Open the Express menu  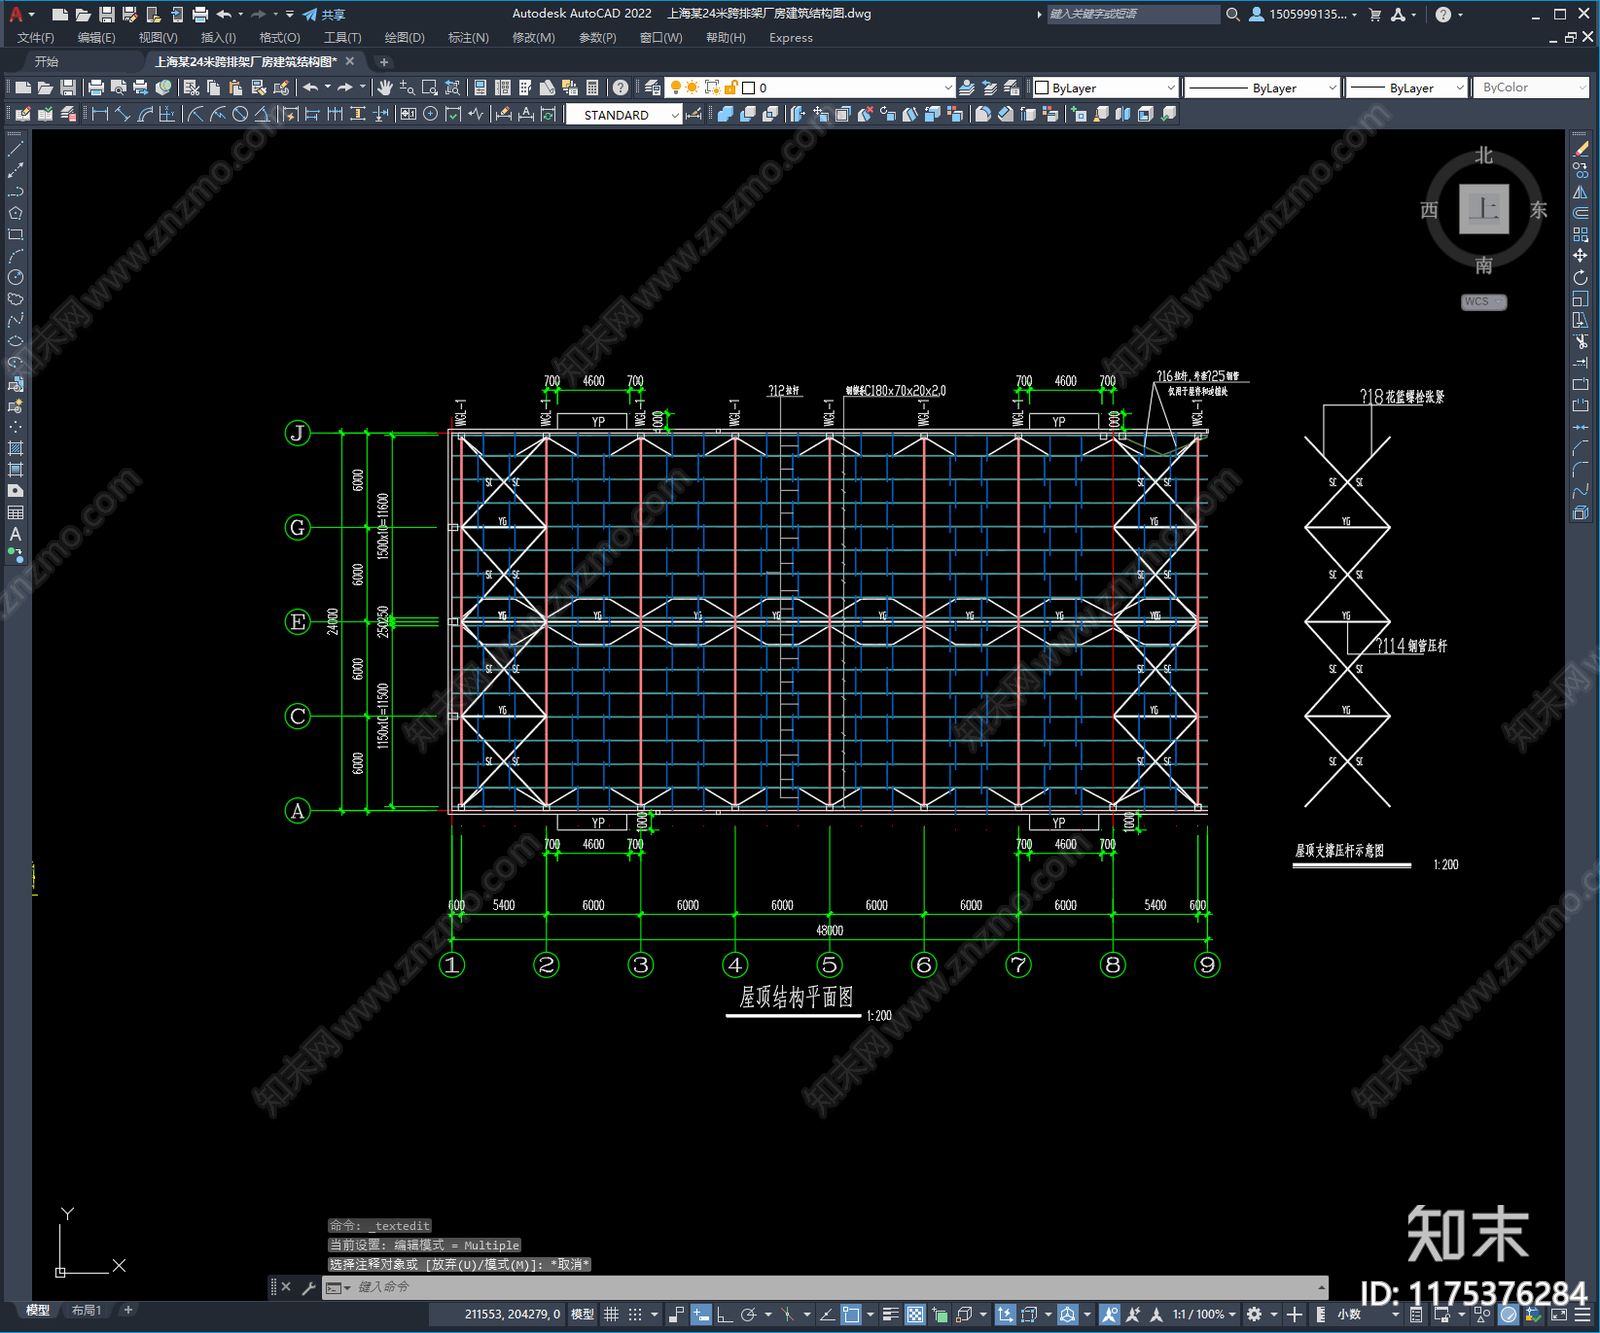click(x=791, y=38)
